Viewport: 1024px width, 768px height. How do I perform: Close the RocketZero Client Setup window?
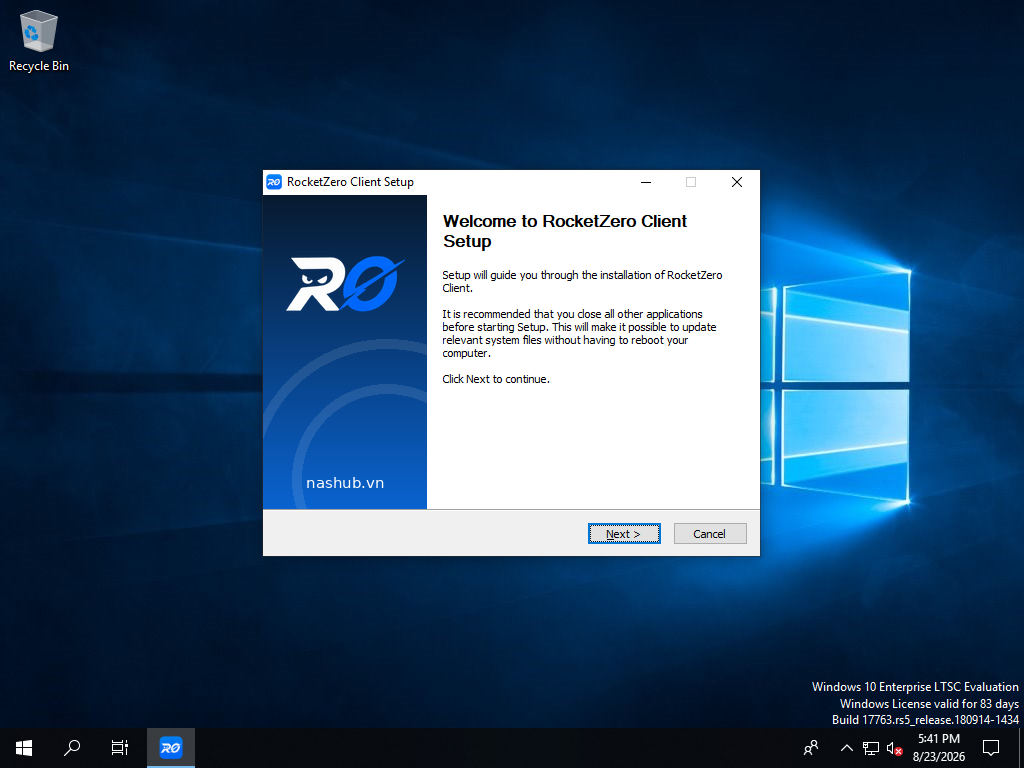pos(737,182)
